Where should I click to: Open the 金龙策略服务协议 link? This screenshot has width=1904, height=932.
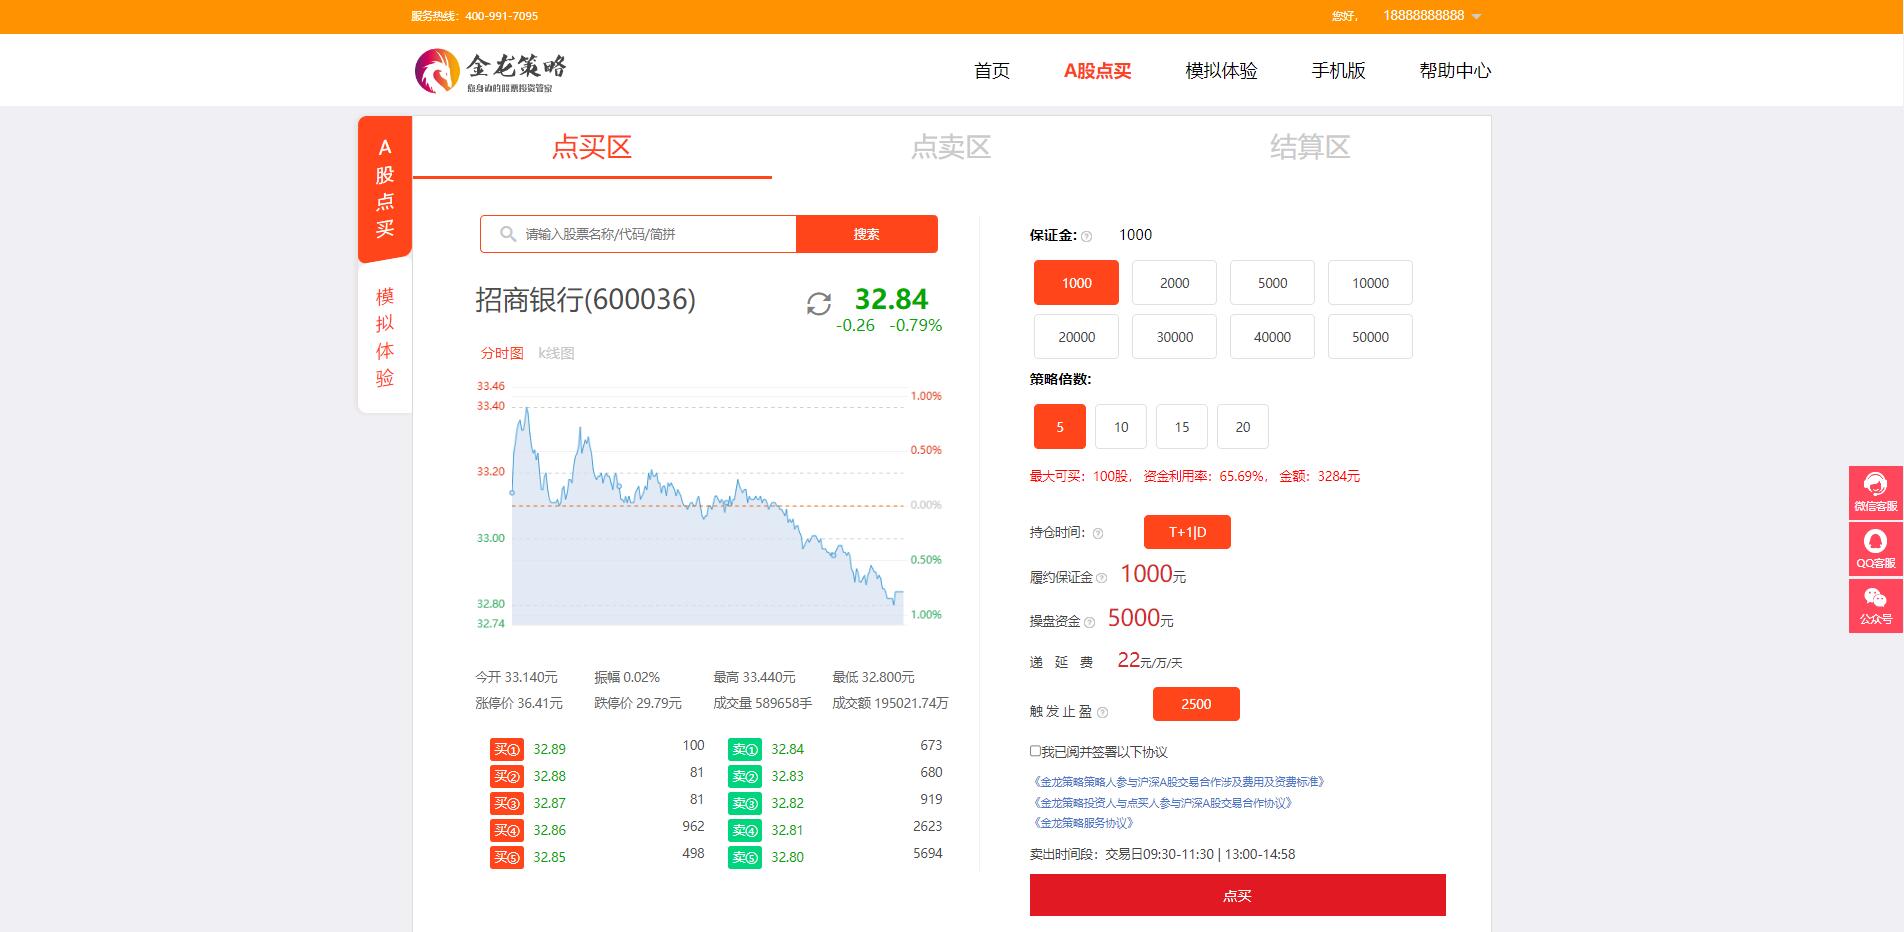1084,823
